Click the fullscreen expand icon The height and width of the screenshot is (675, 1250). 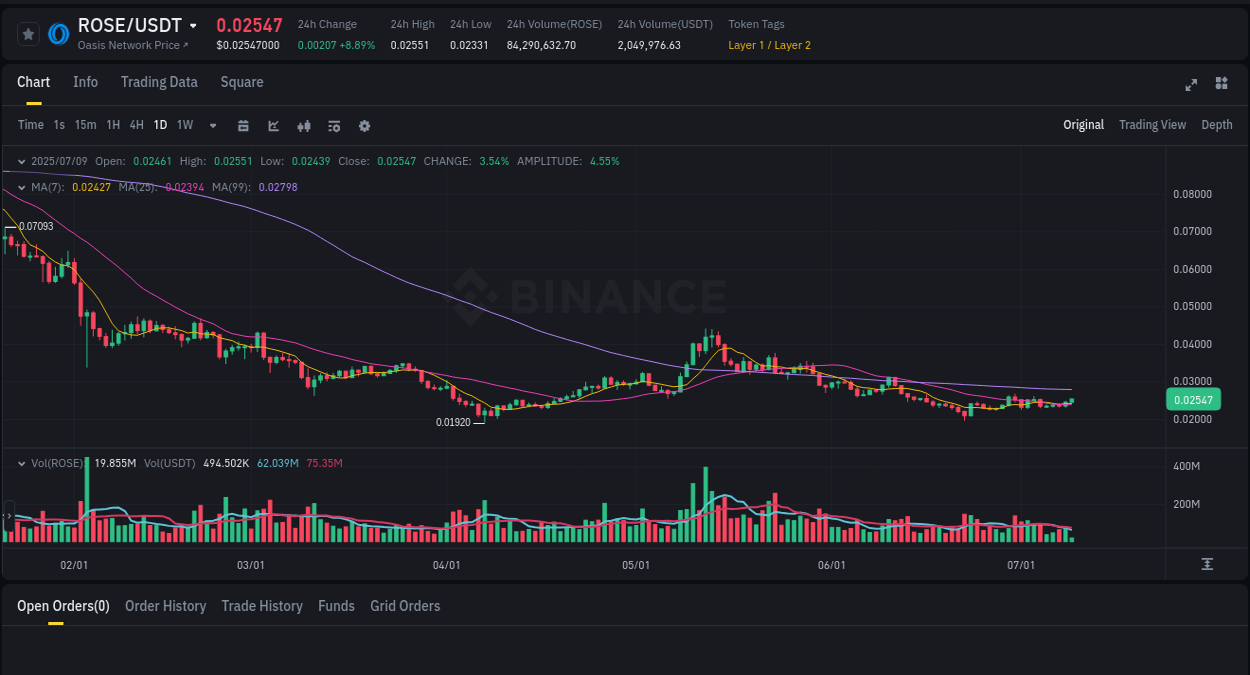click(1191, 85)
